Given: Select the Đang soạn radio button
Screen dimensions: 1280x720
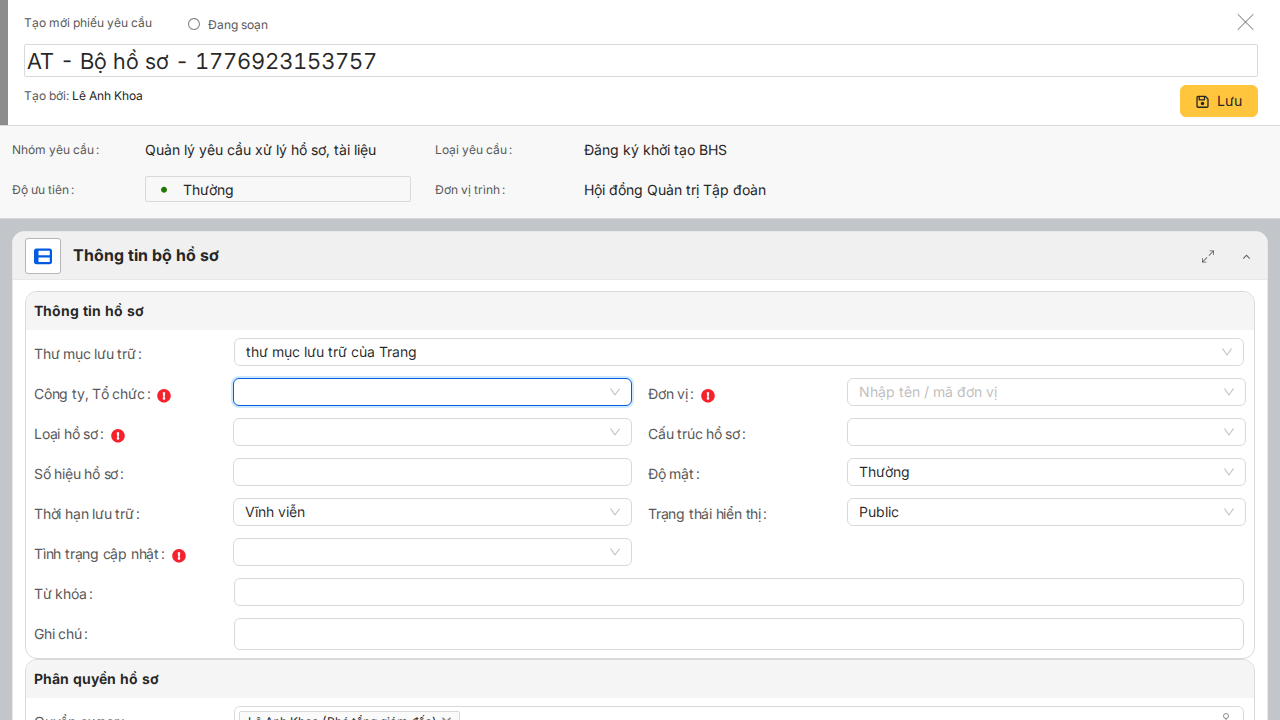Looking at the screenshot, I should click(x=194, y=24).
